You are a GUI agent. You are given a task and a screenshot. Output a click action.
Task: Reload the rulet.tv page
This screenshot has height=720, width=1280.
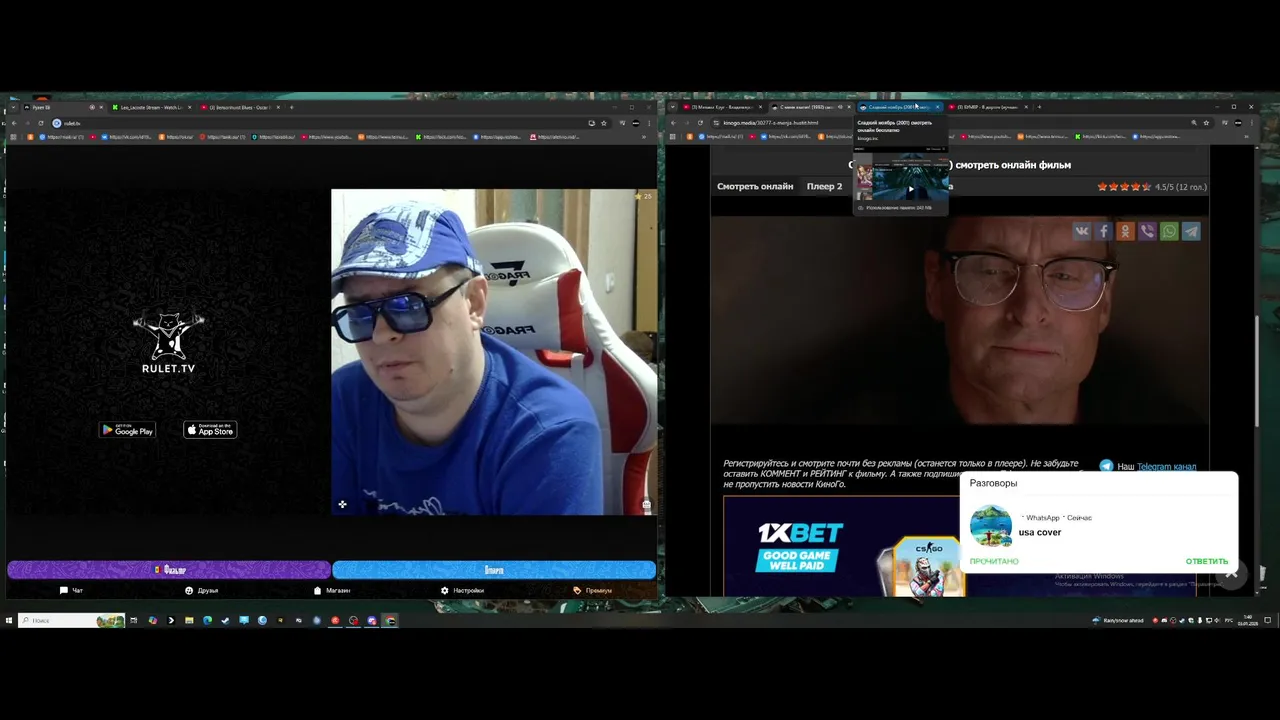[x=41, y=123]
